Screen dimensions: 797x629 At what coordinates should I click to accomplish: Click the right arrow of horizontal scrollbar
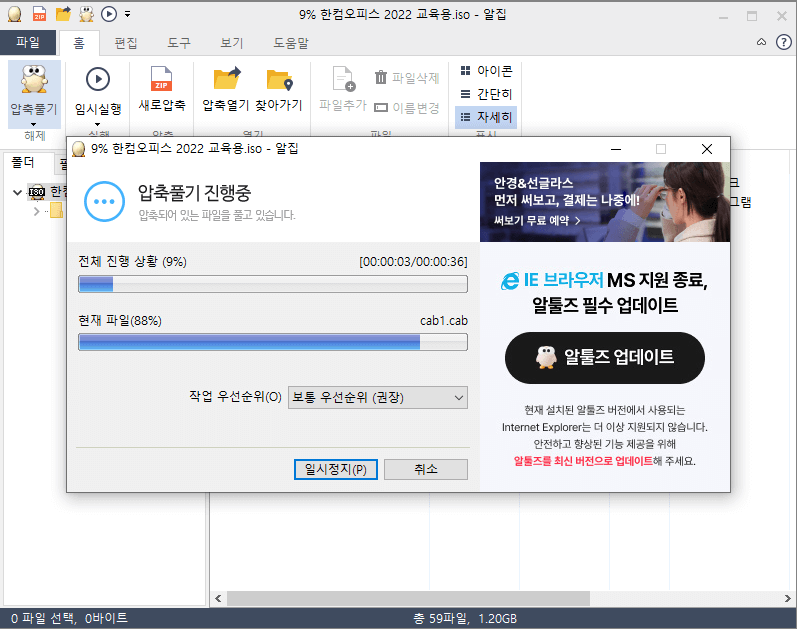[x=787, y=598]
